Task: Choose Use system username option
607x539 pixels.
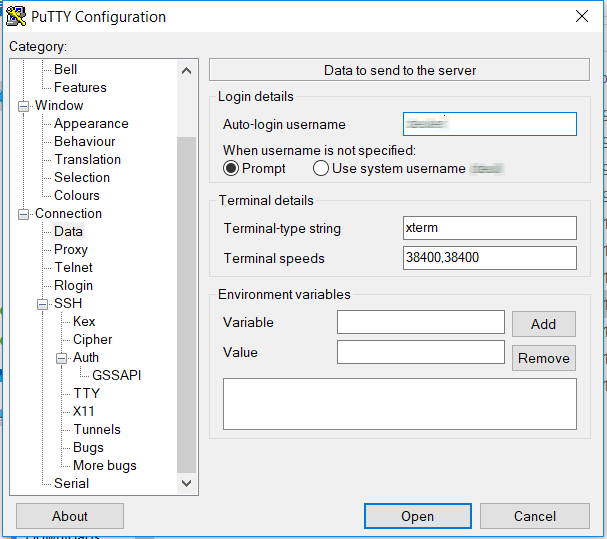Action: (x=321, y=169)
